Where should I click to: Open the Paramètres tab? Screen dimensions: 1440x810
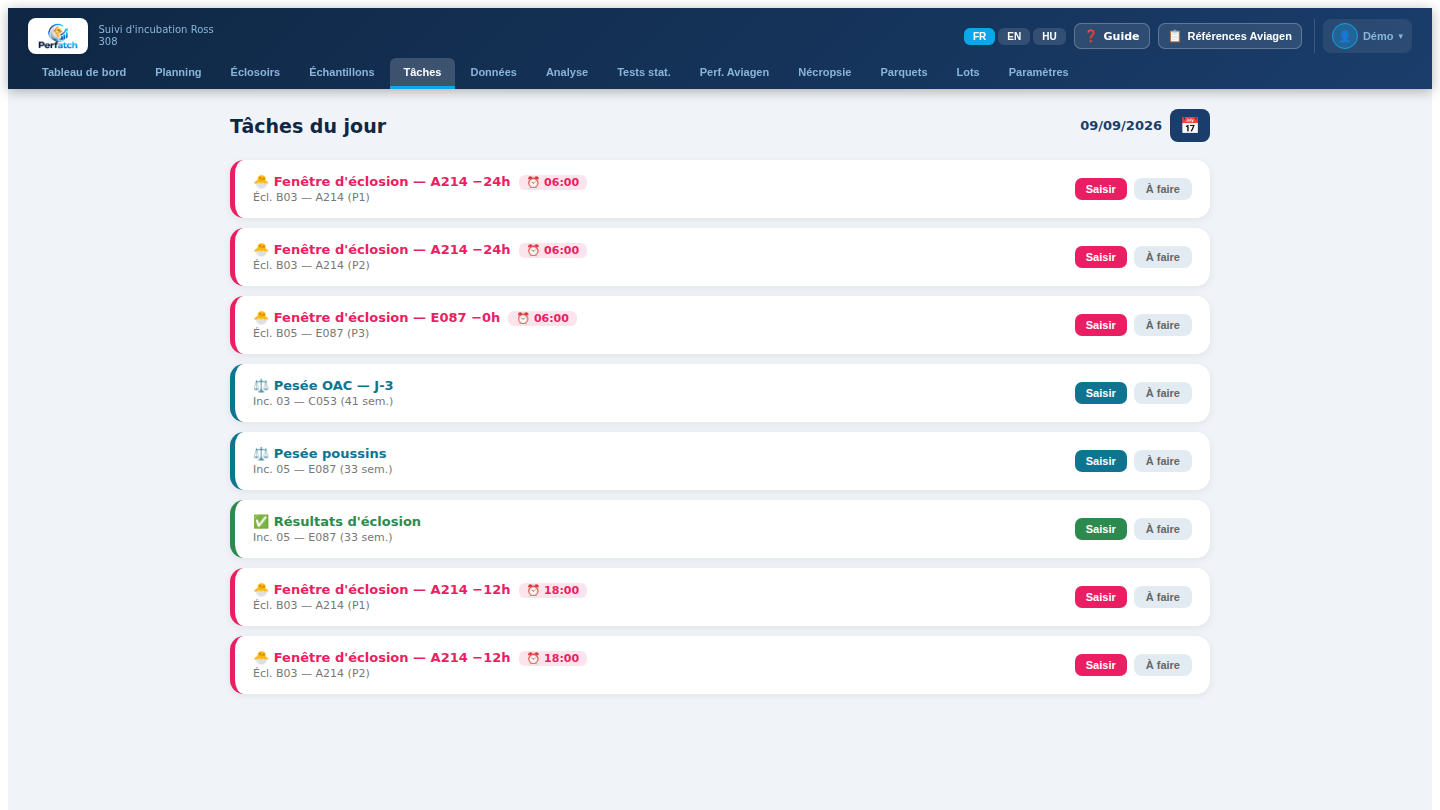pyautogui.click(x=1039, y=72)
